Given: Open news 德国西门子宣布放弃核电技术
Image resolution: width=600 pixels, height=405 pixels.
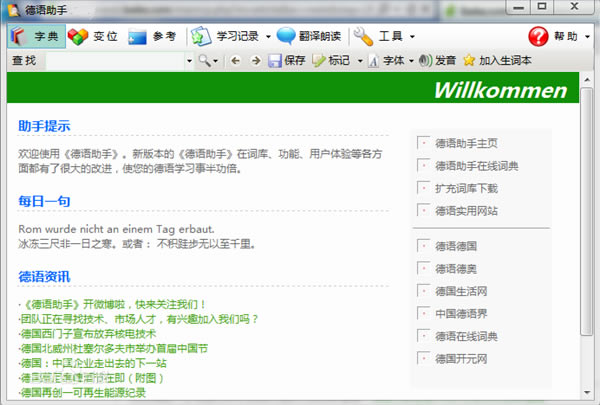Looking at the screenshot, I should pyautogui.click(x=88, y=334).
